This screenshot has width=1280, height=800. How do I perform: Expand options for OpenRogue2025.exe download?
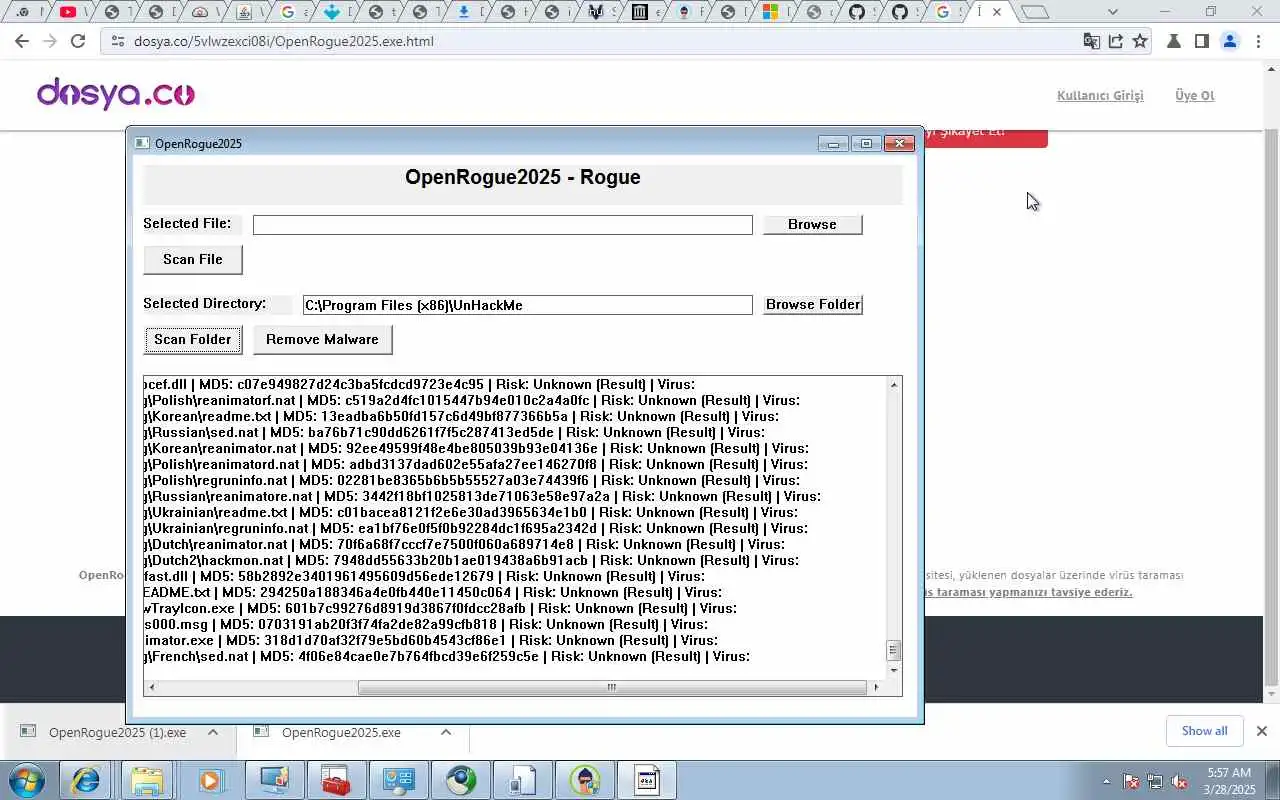(x=446, y=732)
